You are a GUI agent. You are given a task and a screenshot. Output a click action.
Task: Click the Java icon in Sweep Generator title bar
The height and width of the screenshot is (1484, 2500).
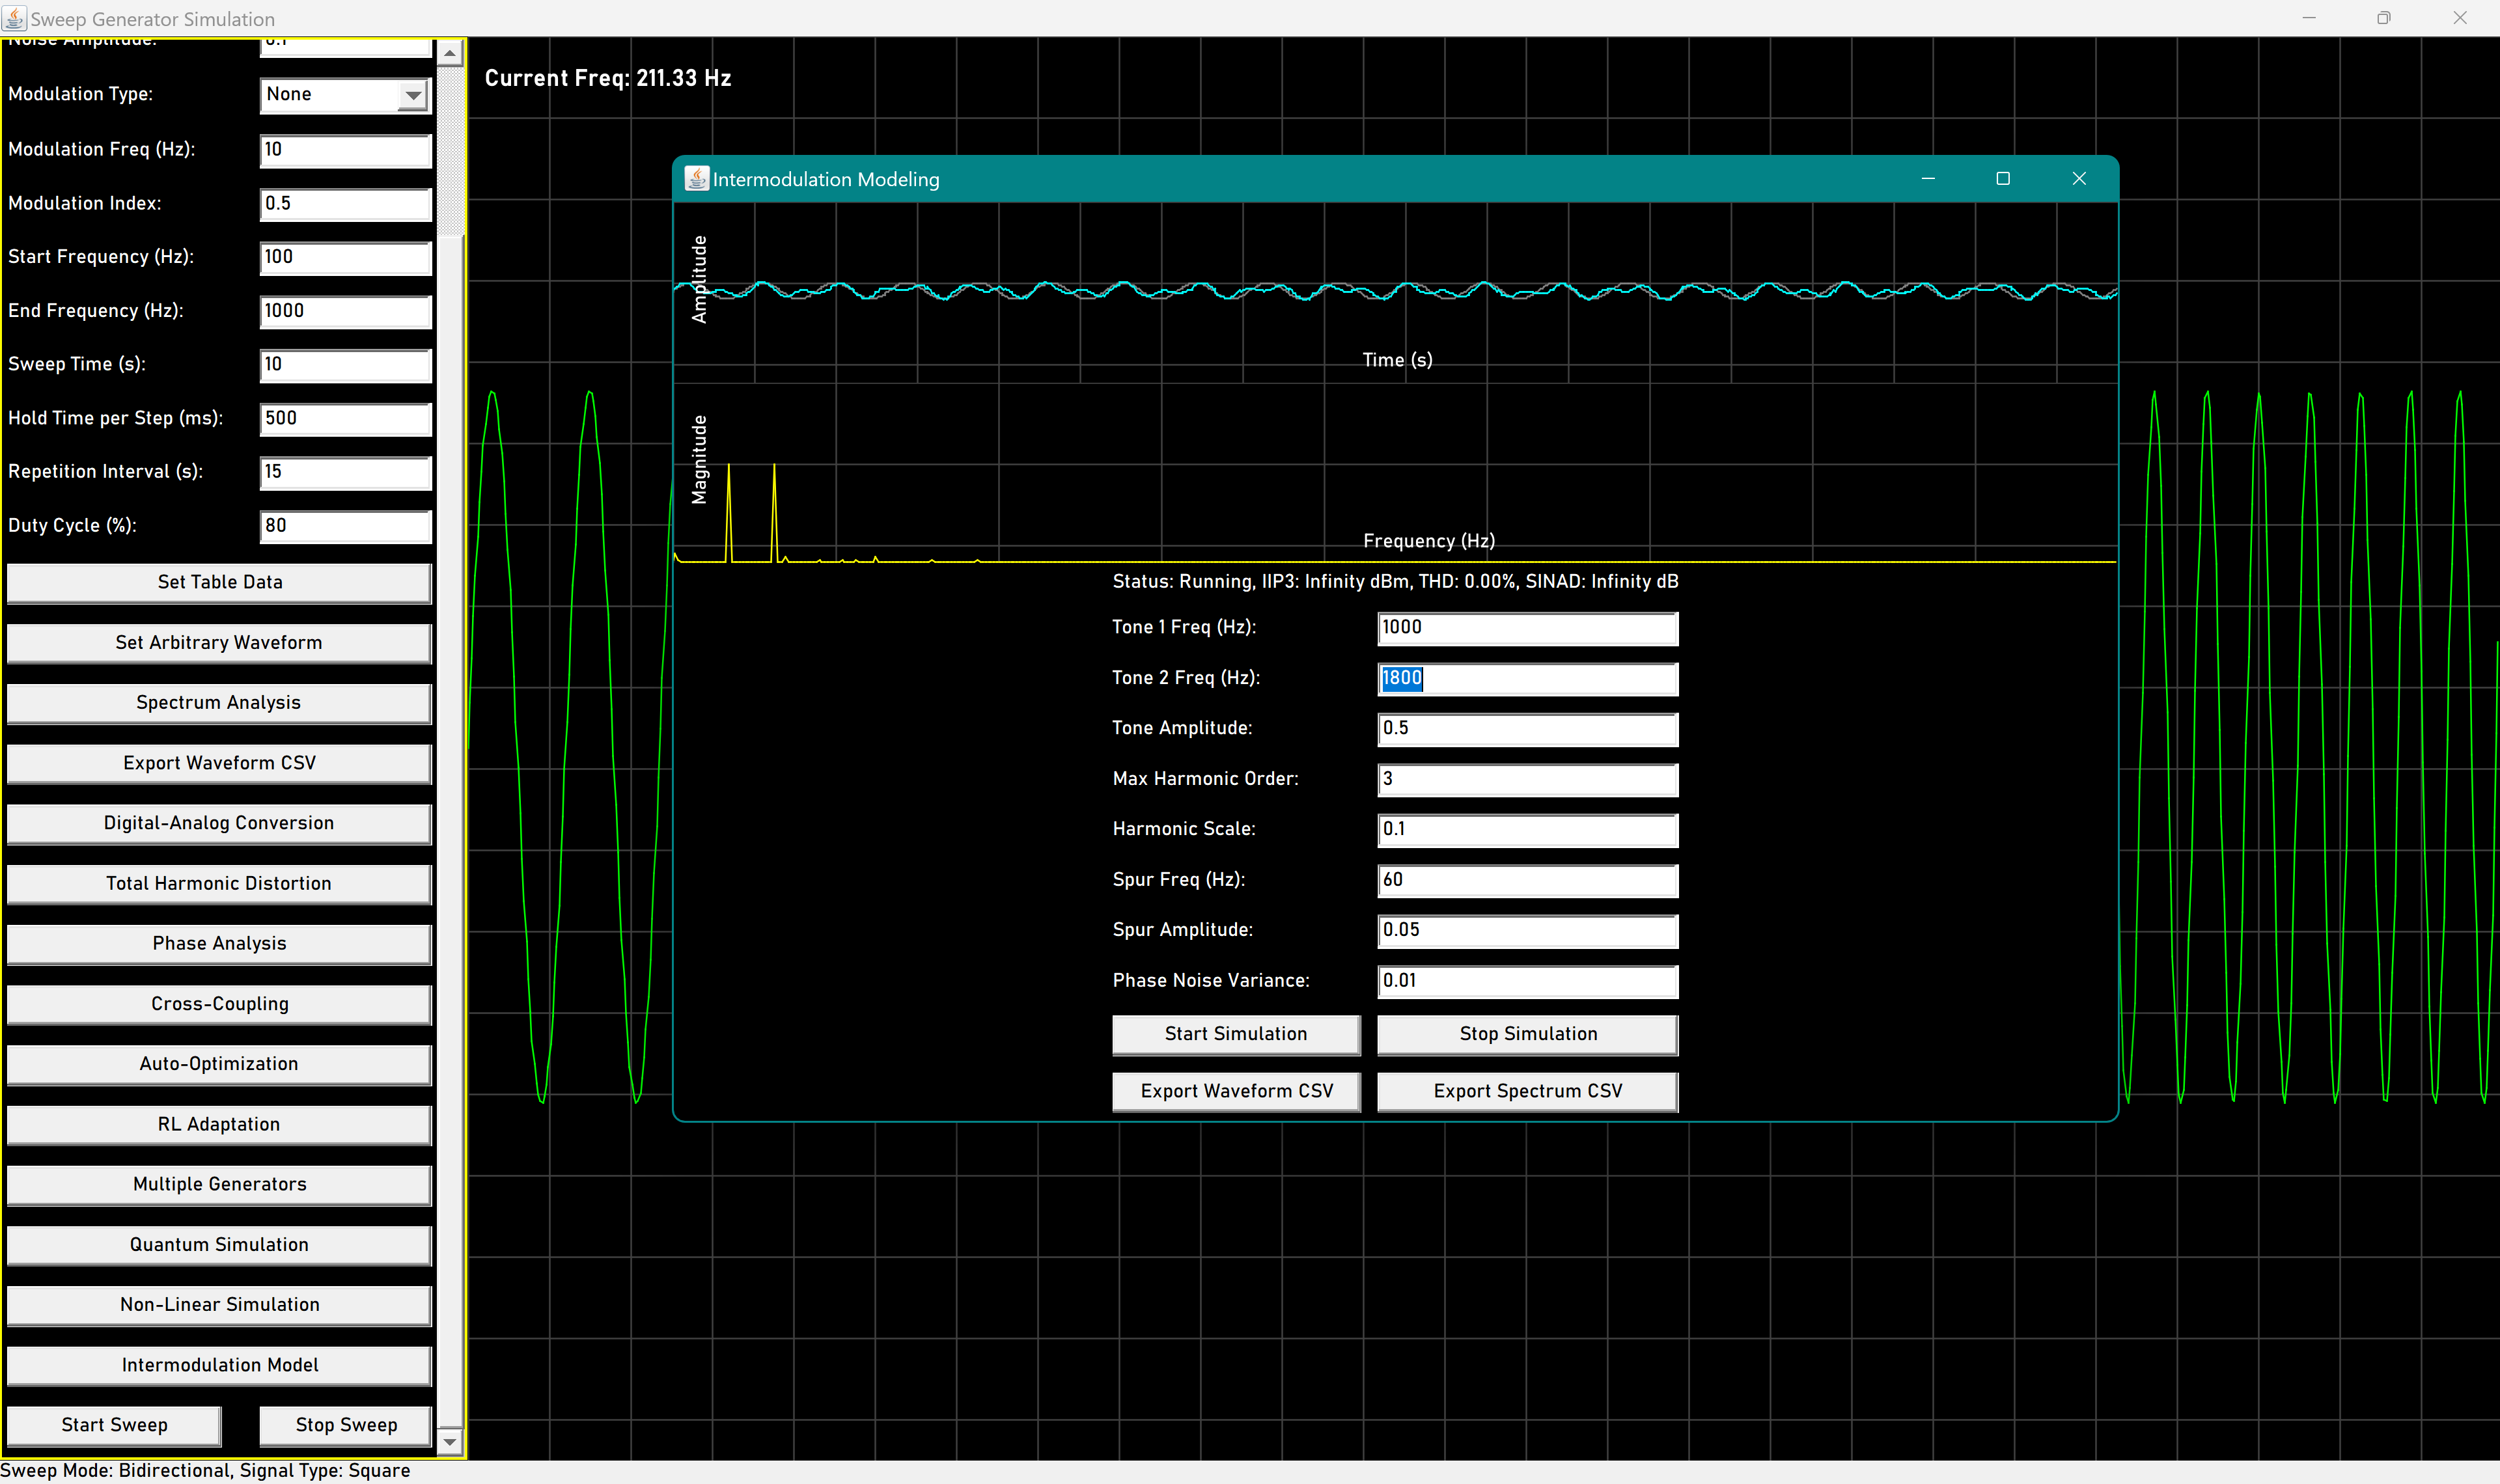coord(14,18)
